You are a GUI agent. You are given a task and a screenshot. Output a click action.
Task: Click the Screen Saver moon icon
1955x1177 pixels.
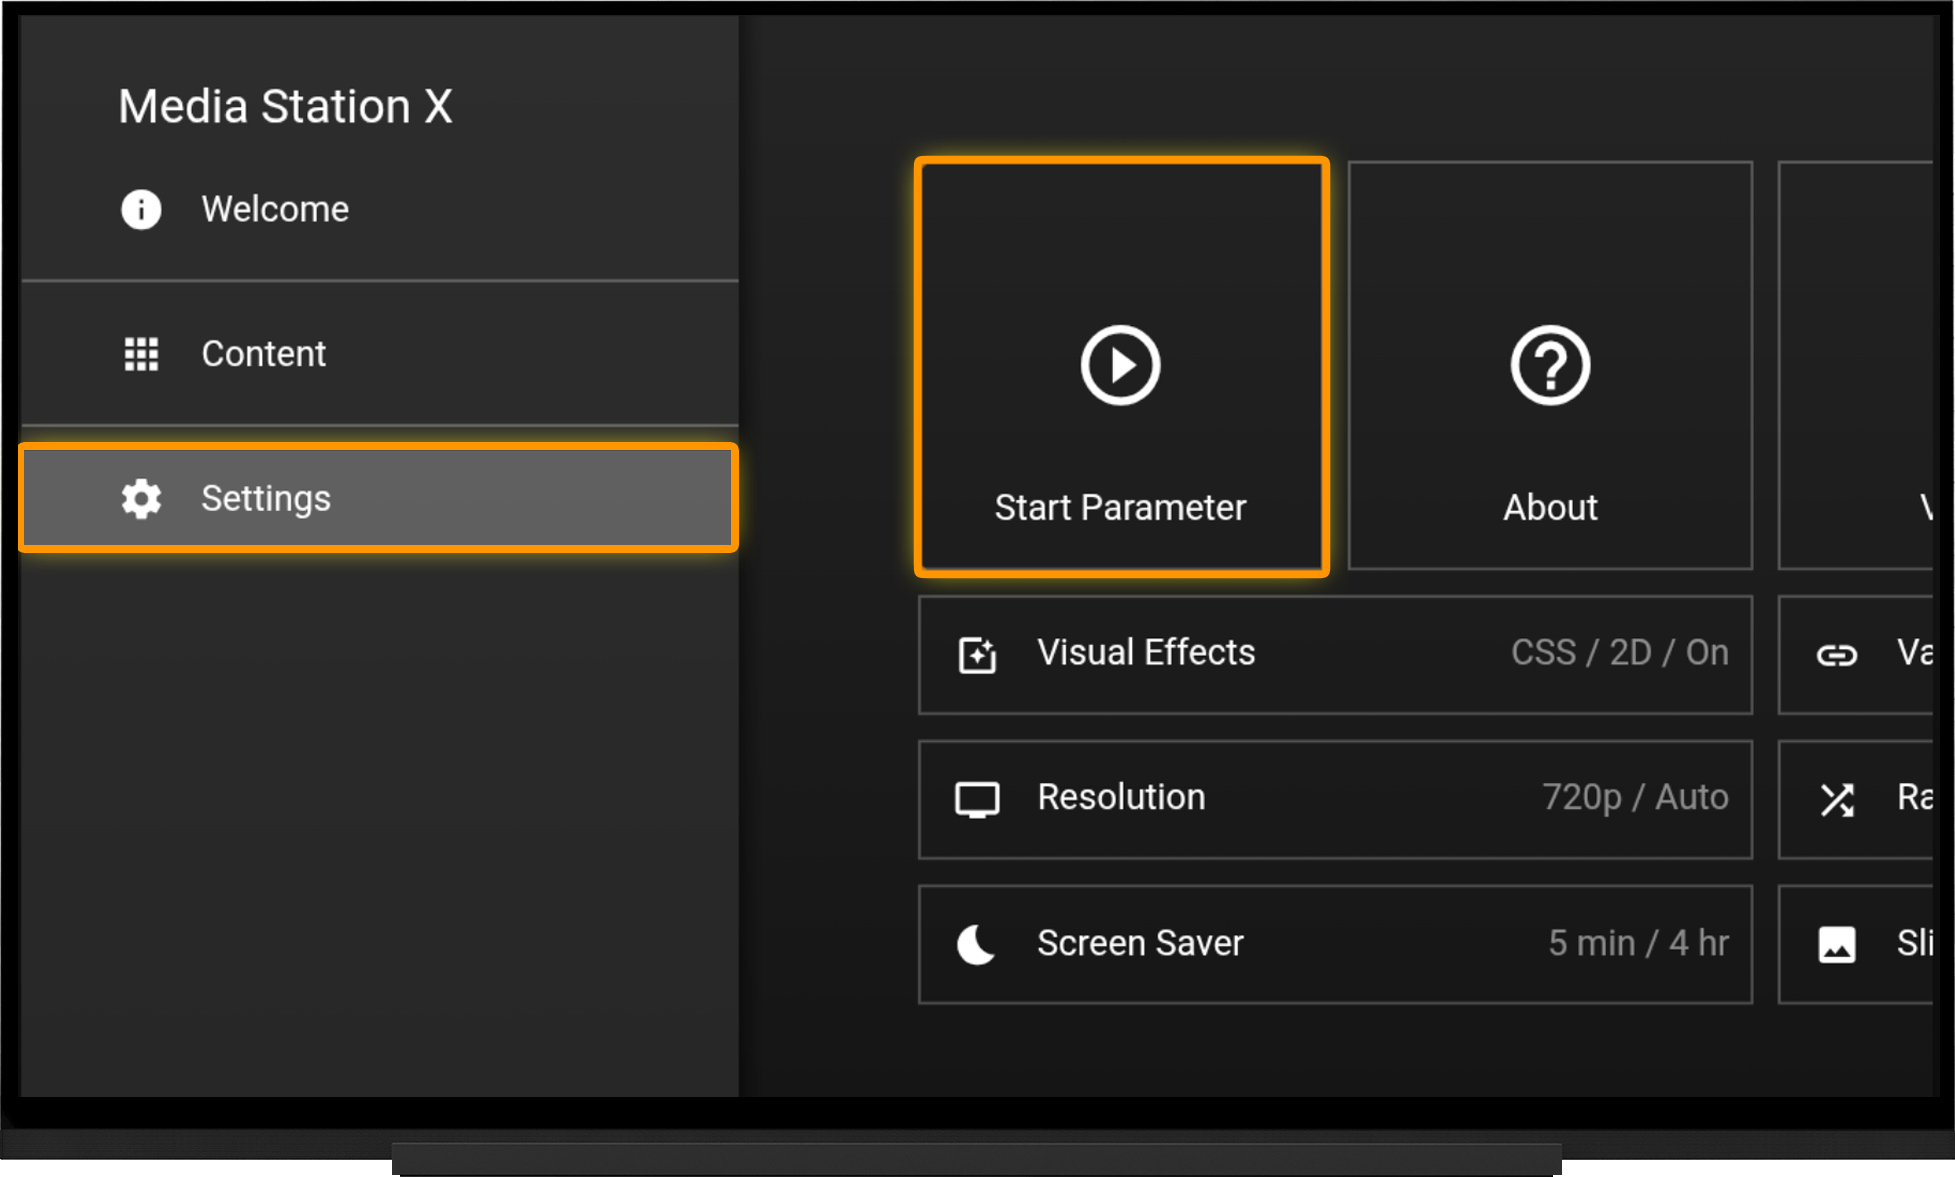click(976, 944)
